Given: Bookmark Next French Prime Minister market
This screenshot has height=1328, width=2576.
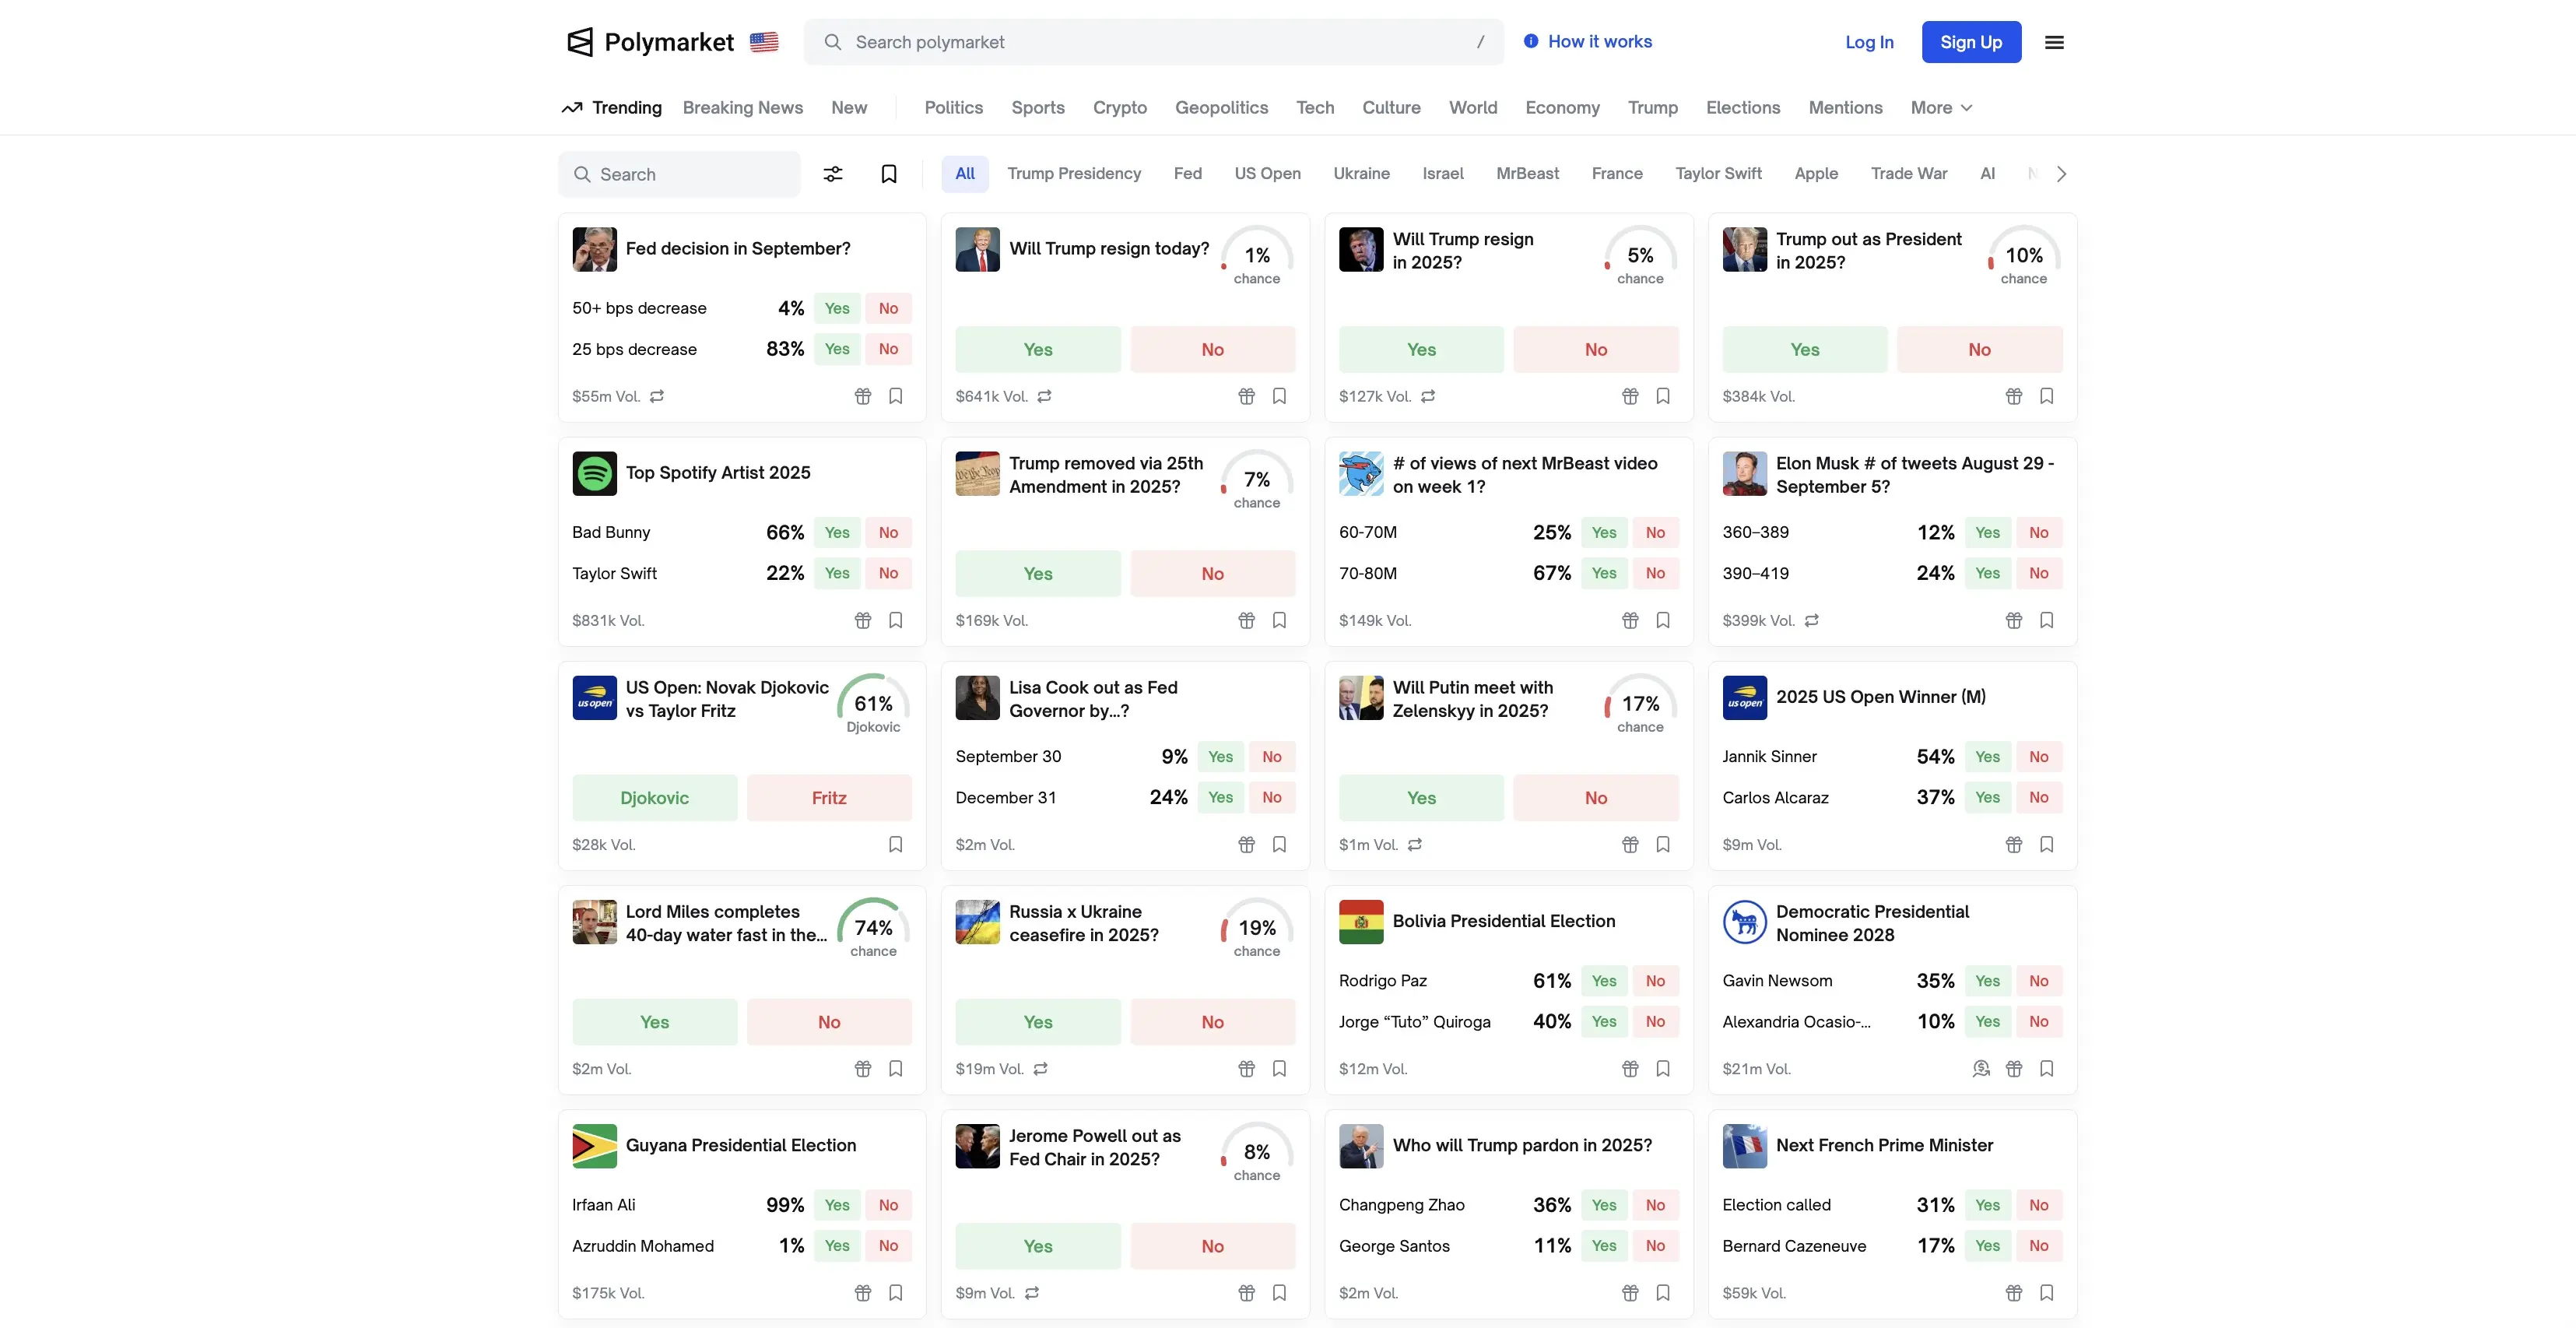Looking at the screenshot, I should tap(2047, 1292).
